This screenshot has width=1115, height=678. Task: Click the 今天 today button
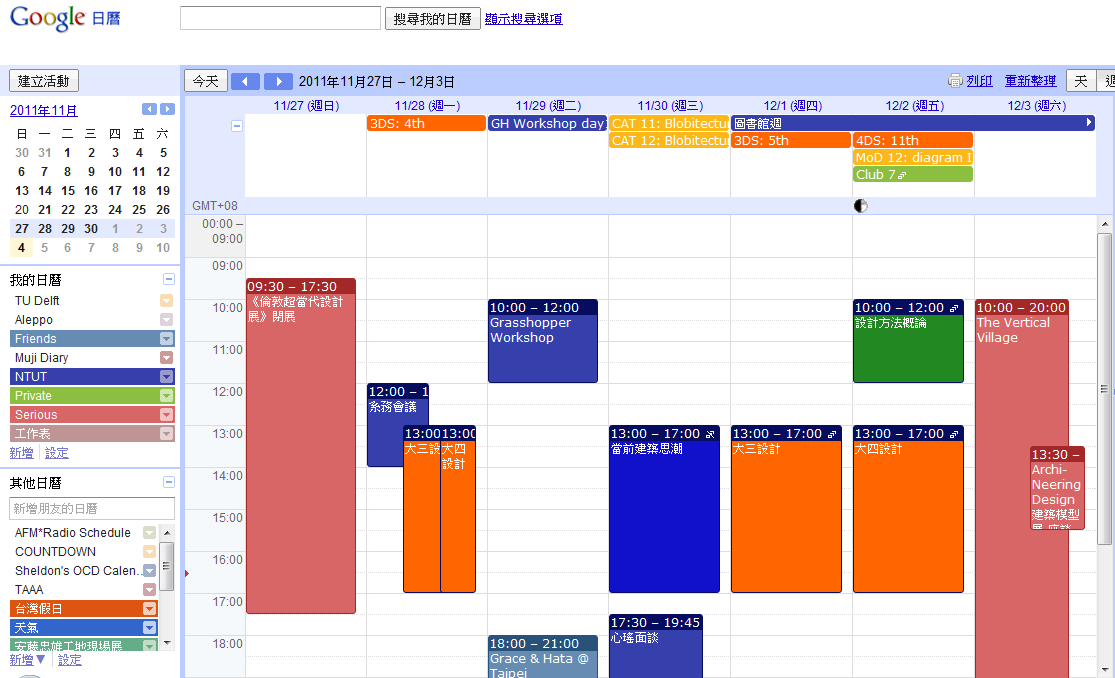click(x=206, y=81)
